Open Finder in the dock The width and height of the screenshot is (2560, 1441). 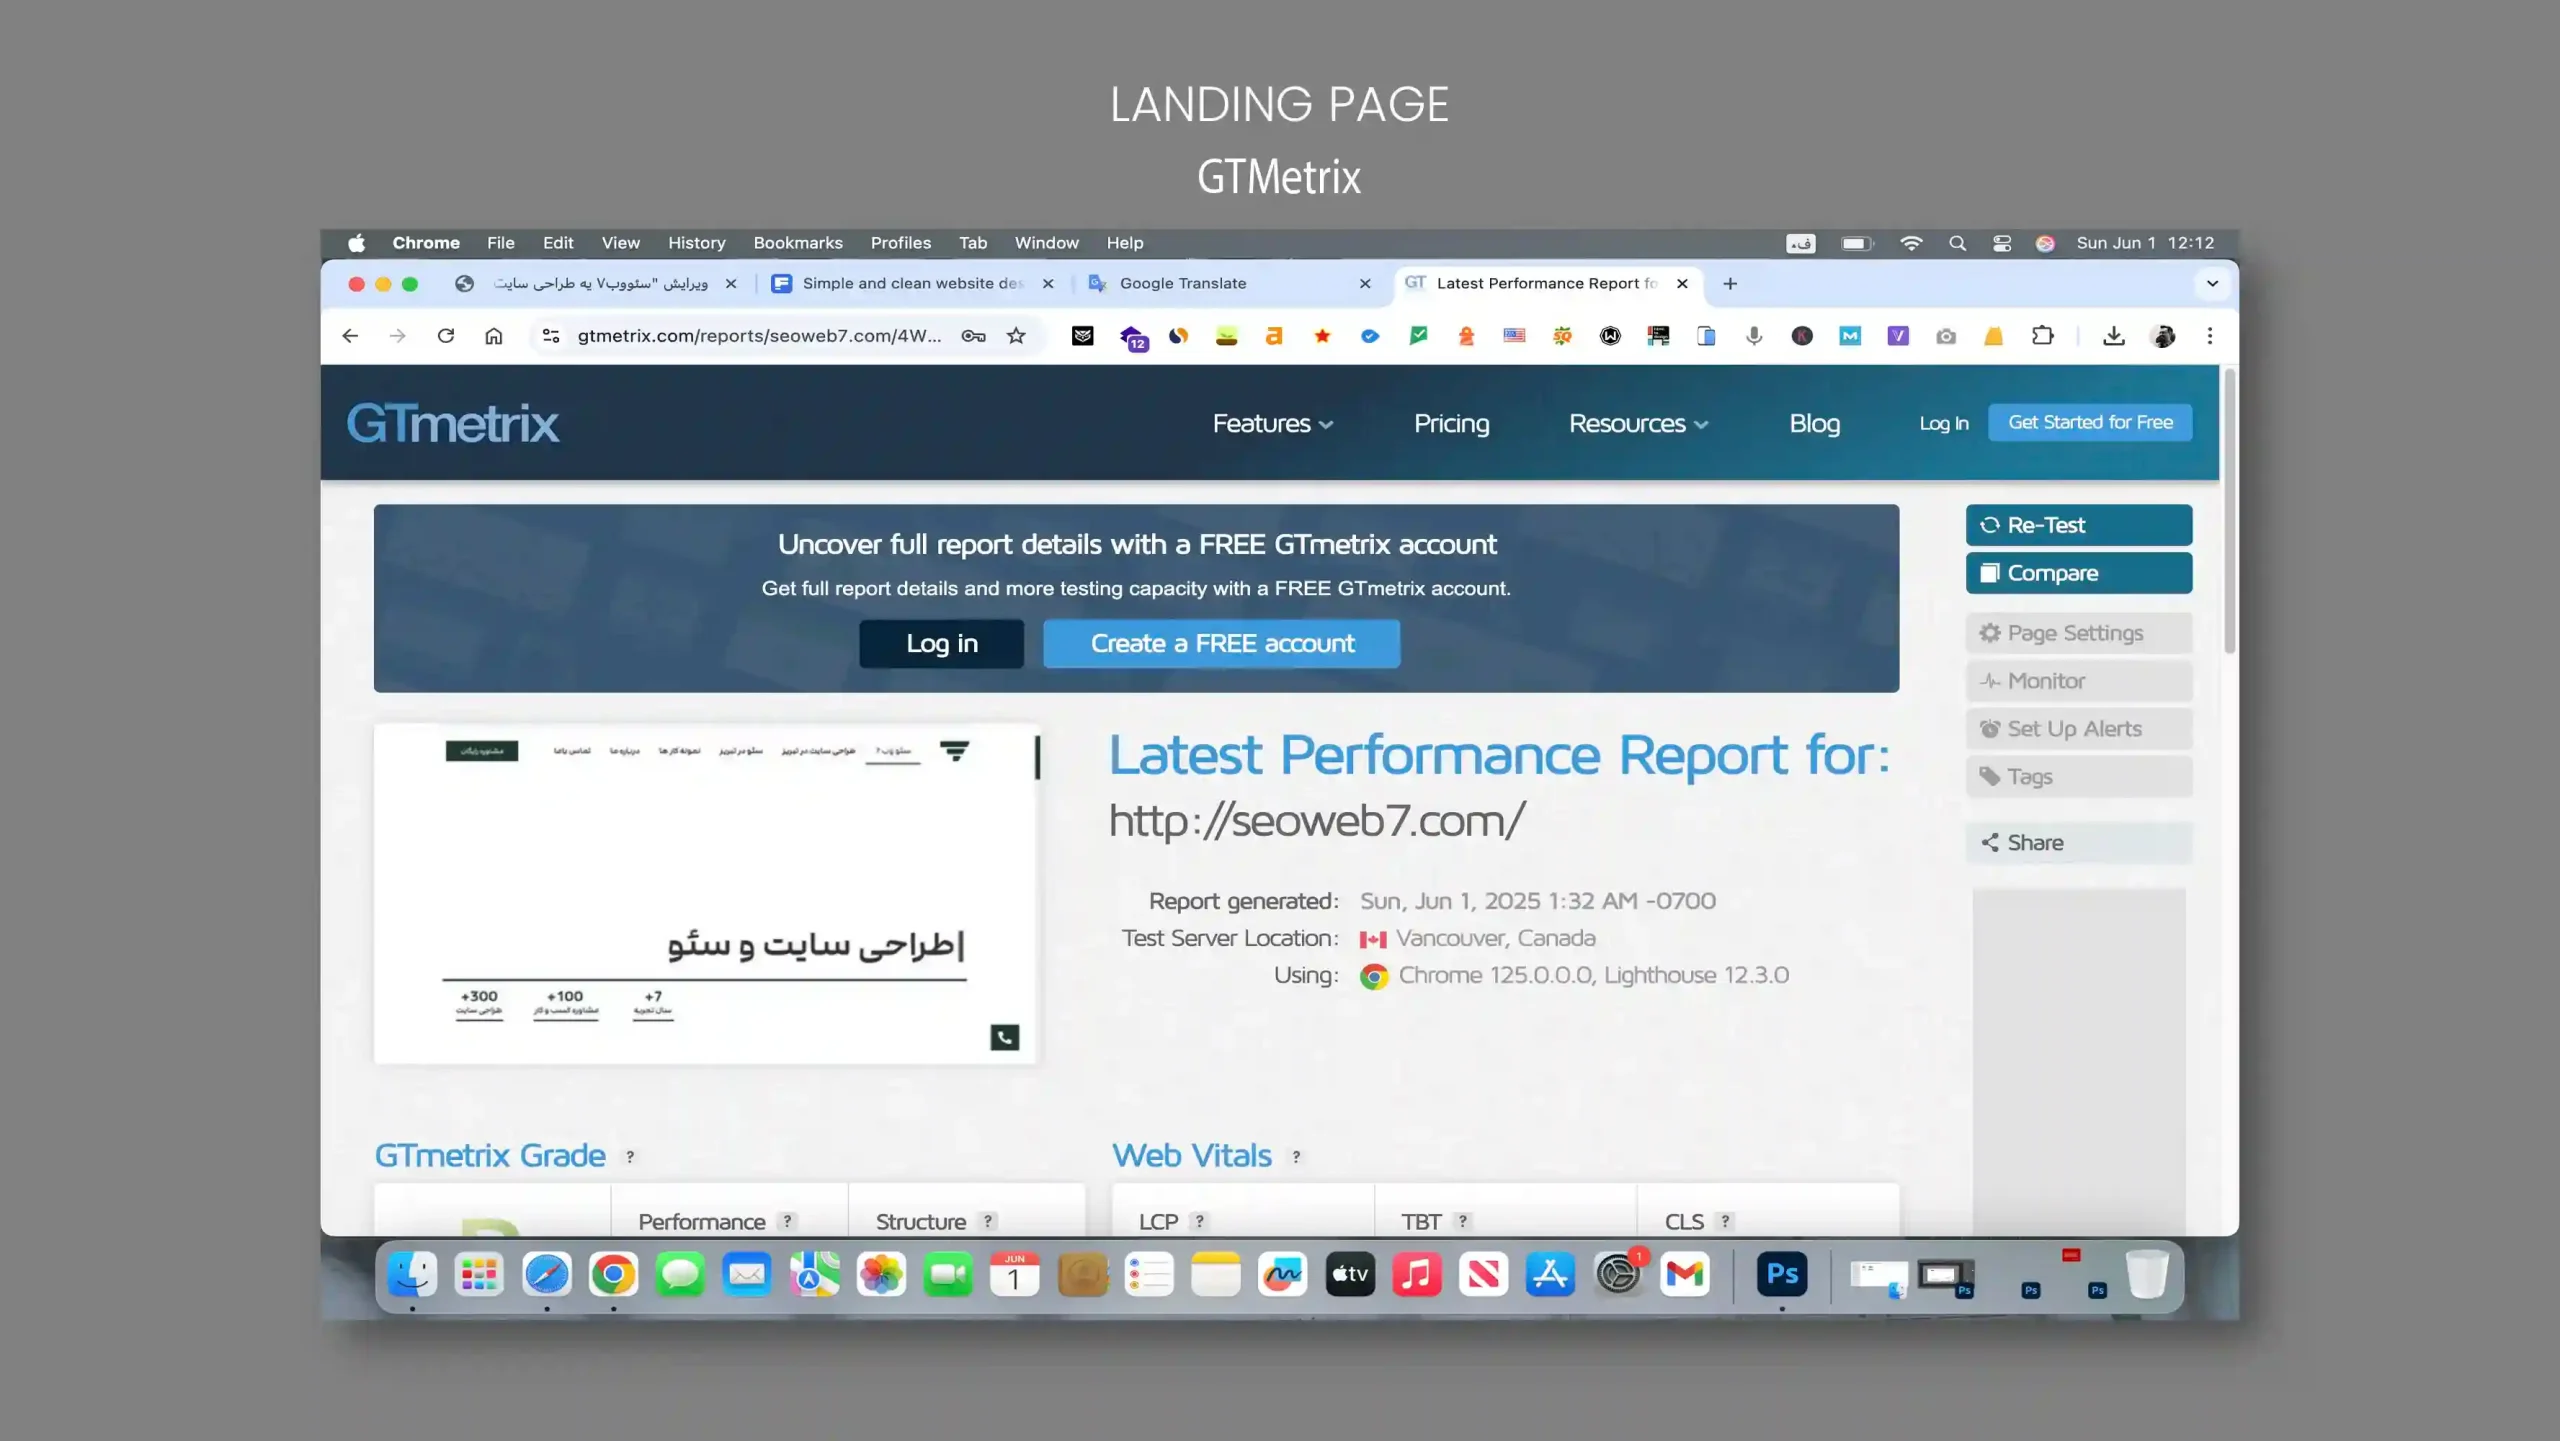[412, 1274]
